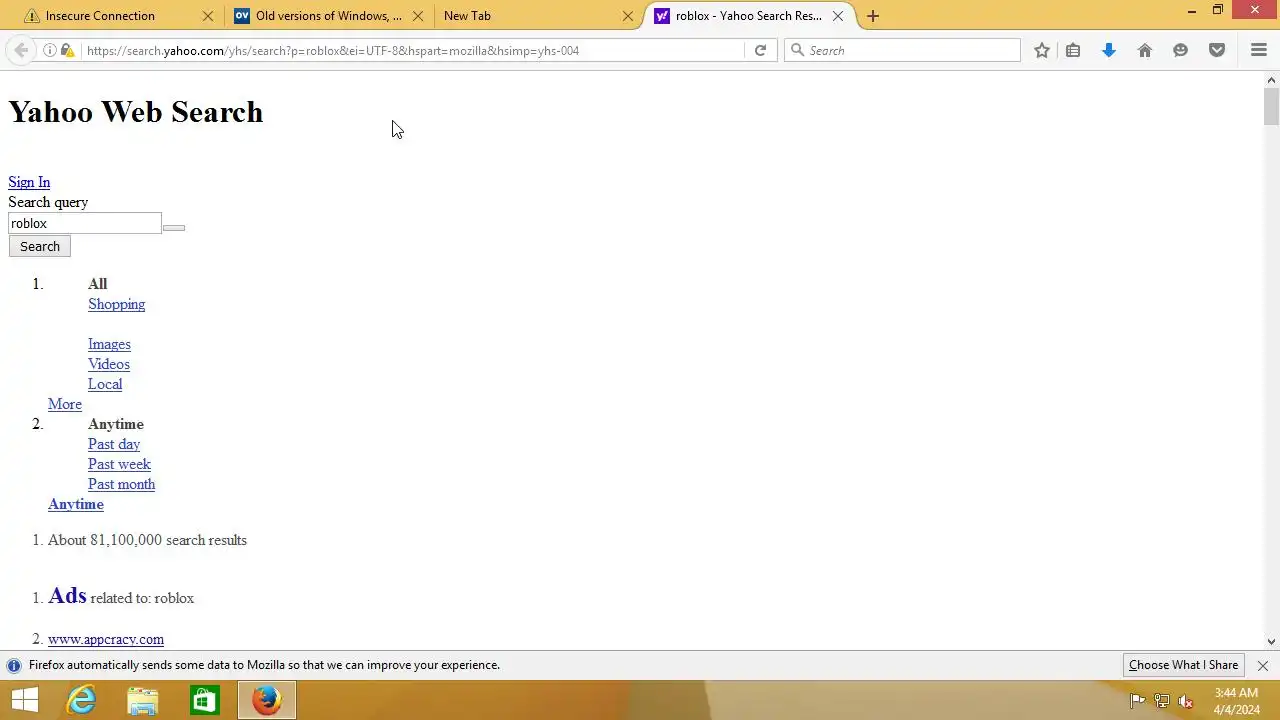Close the roblox Yahoo Search tab

[838, 16]
